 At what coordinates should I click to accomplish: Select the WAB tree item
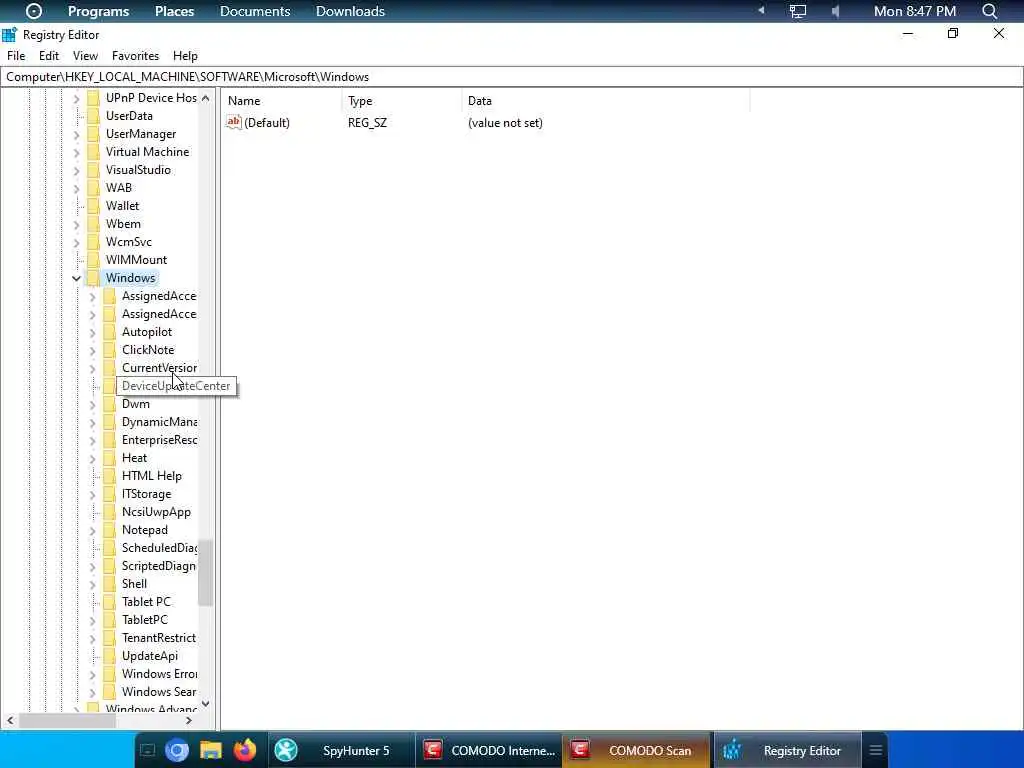tap(119, 188)
